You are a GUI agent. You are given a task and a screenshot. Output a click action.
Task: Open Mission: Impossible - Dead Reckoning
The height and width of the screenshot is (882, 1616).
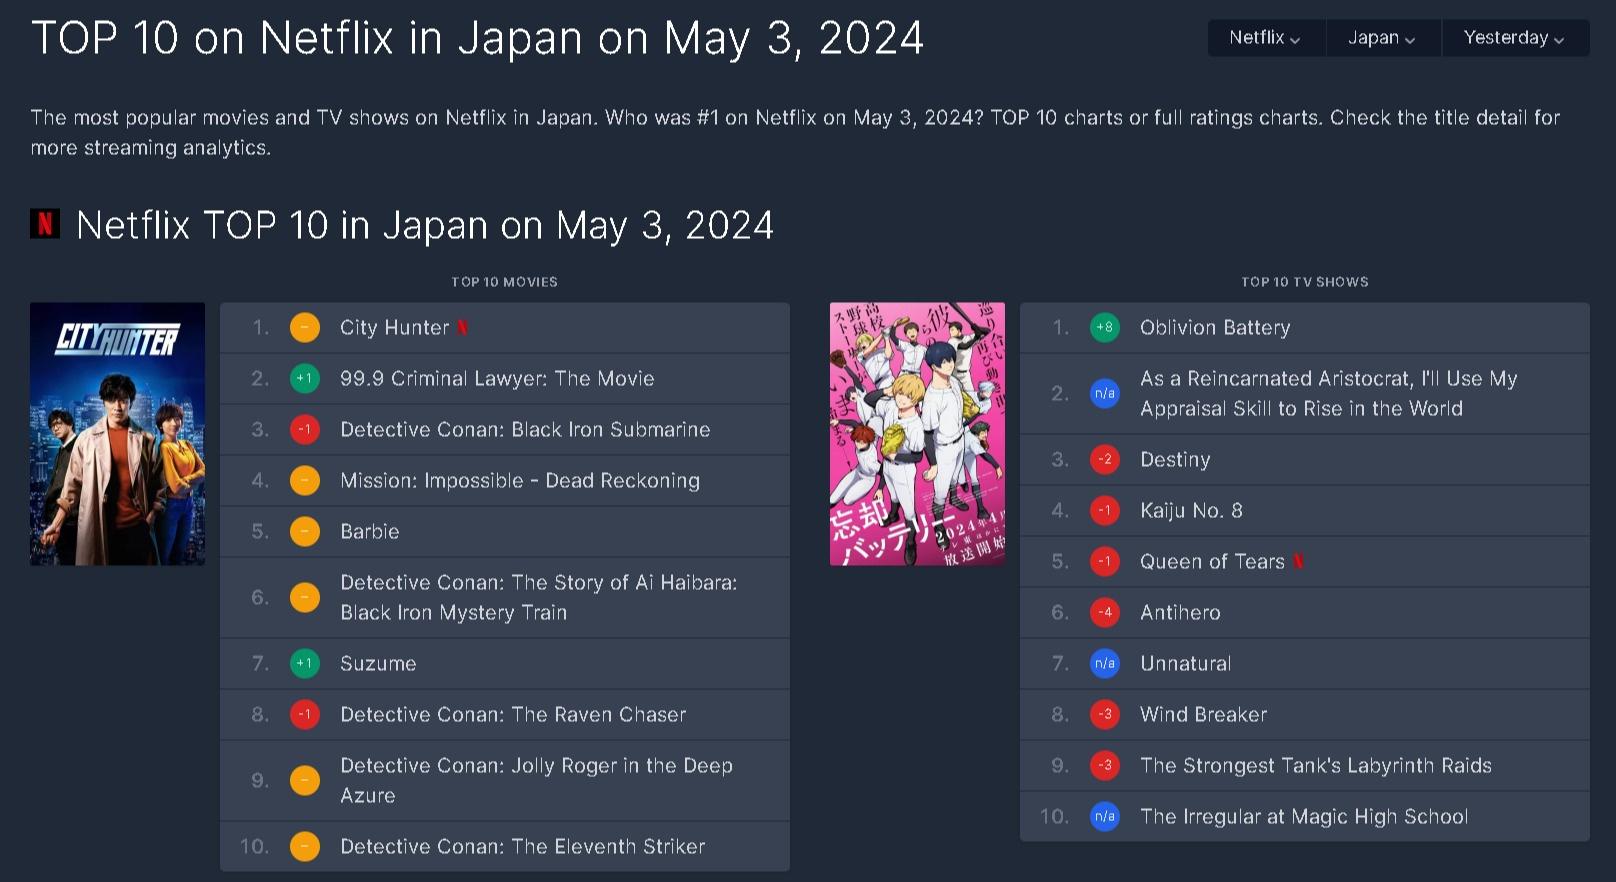520,481
